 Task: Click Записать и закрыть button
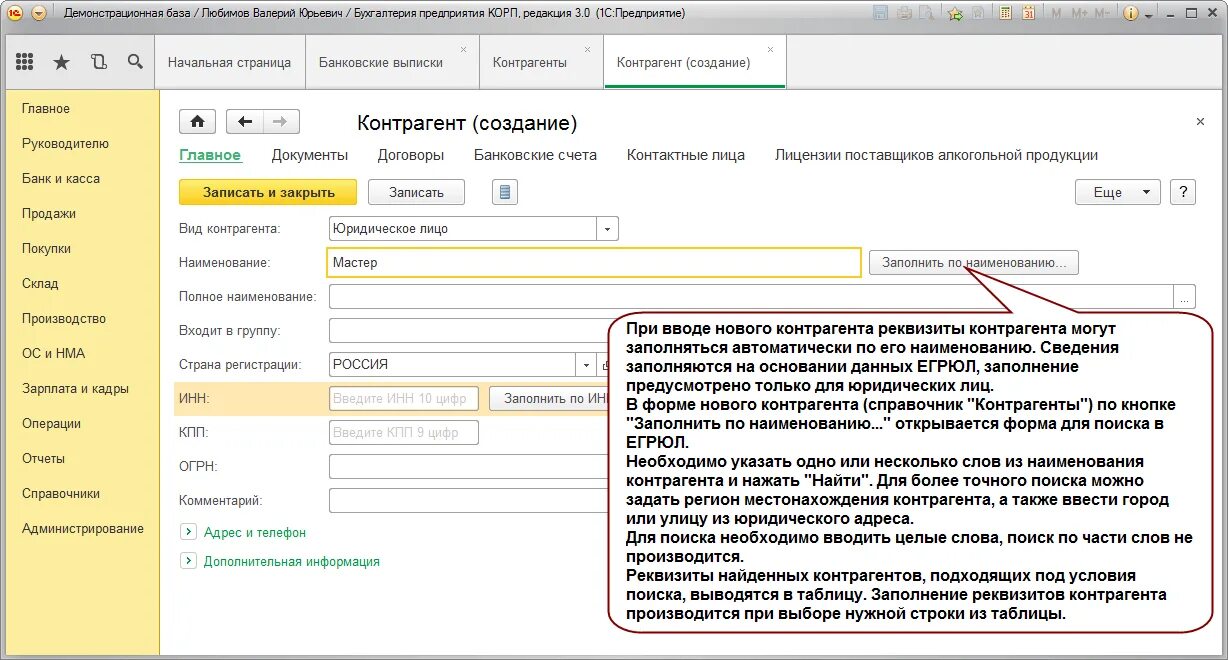click(269, 192)
